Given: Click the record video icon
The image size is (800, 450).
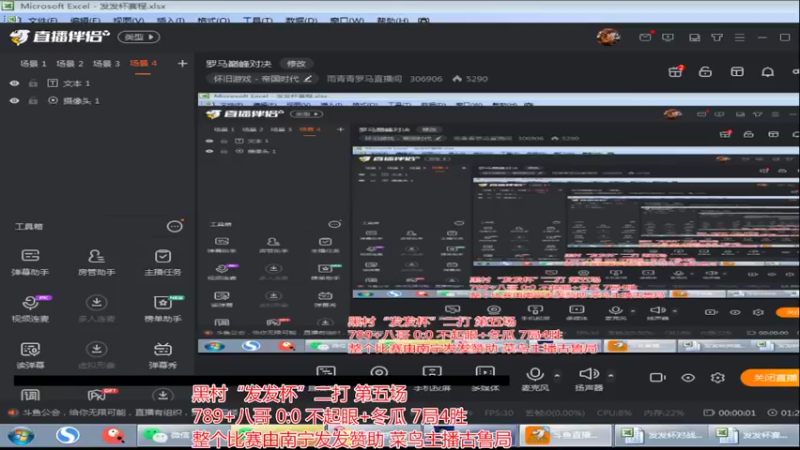Looking at the screenshot, I should (x=657, y=378).
